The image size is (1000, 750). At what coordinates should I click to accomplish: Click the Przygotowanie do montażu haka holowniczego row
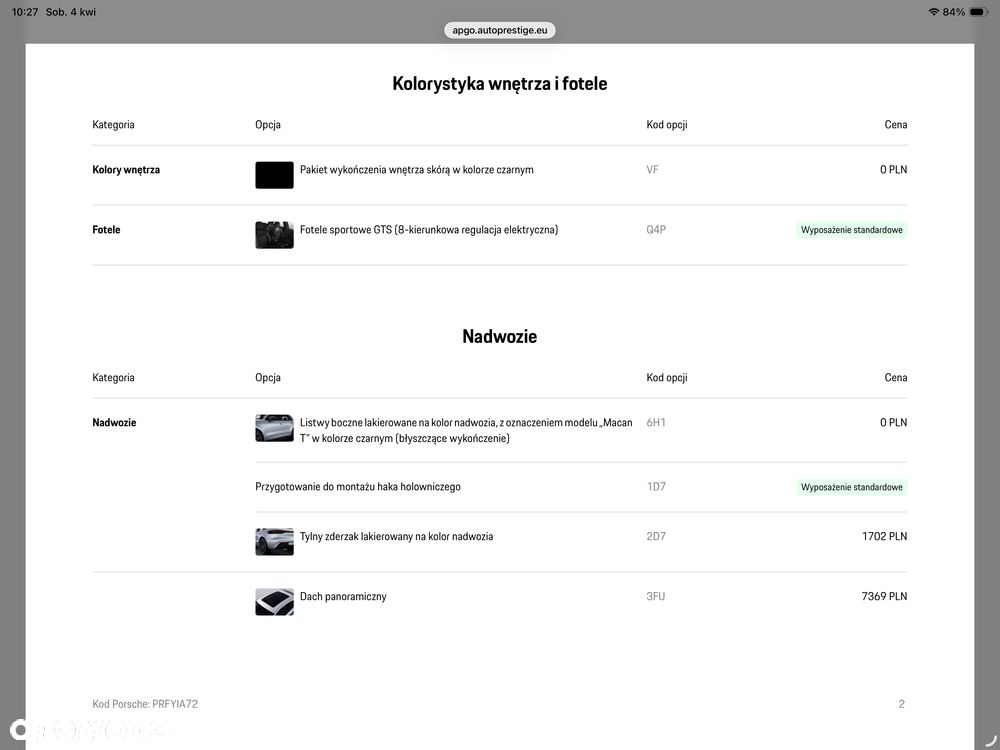click(358, 487)
